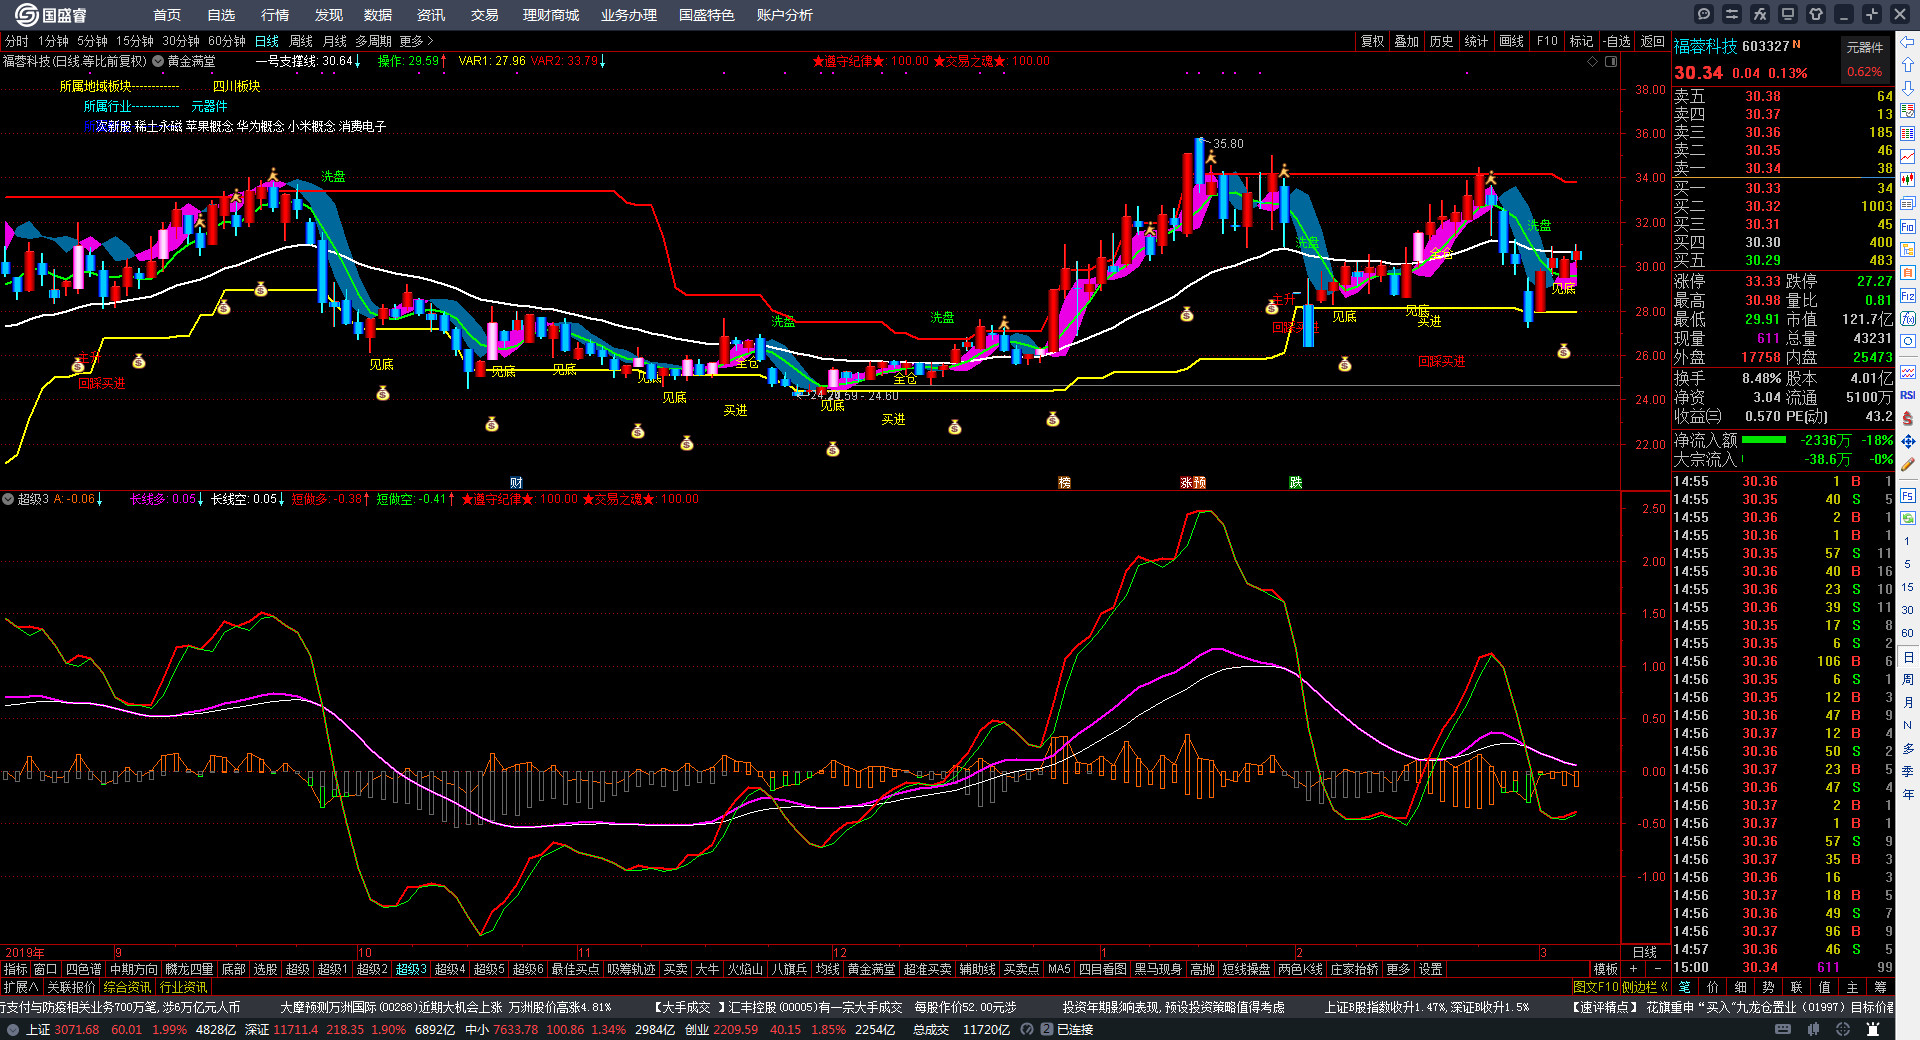Screen dimensions: 1920x1040
Task: Click the settings sliders icon in title bar
Action: (x=1732, y=14)
